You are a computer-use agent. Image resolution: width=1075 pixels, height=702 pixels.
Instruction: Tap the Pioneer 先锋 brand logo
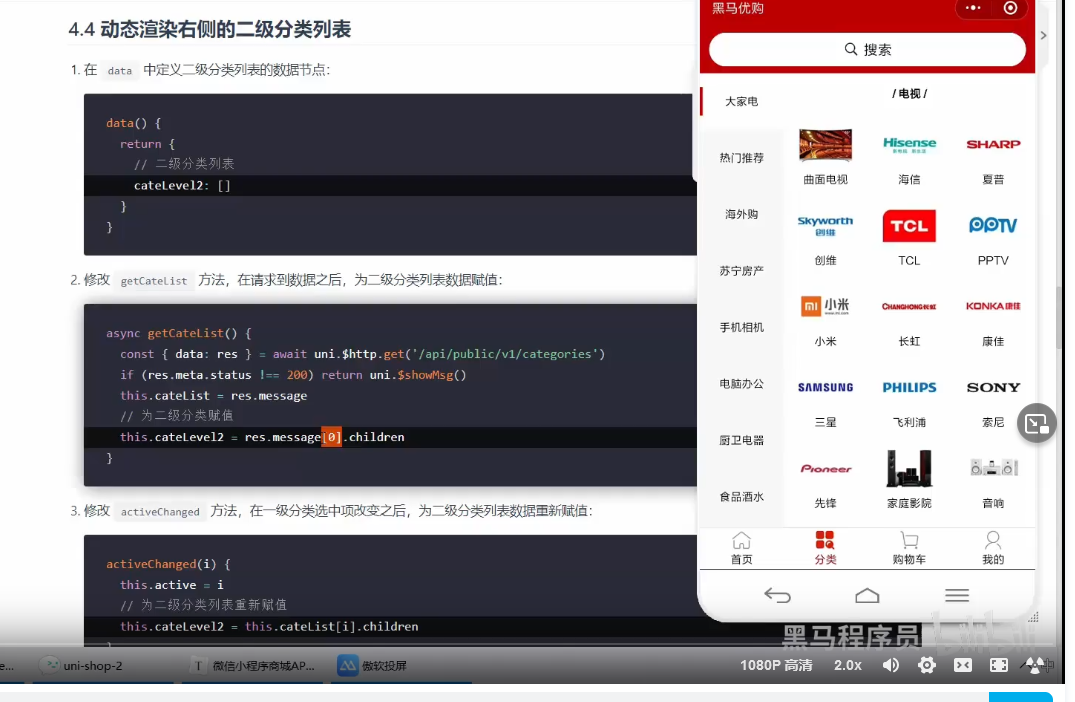click(825, 469)
